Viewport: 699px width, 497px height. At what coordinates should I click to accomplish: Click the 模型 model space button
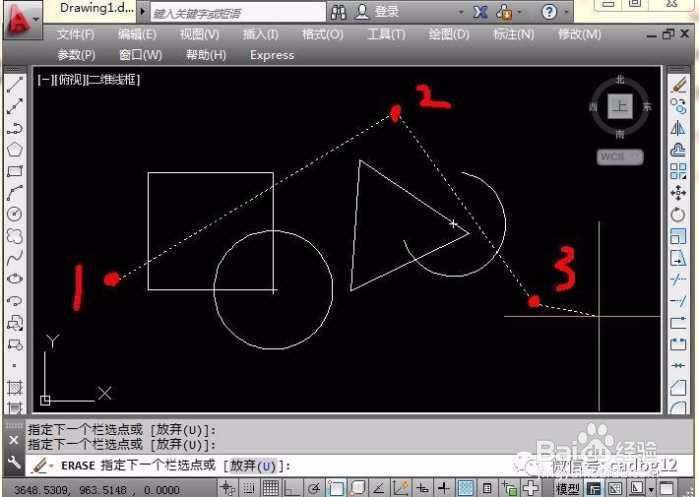click(x=568, y=489)
